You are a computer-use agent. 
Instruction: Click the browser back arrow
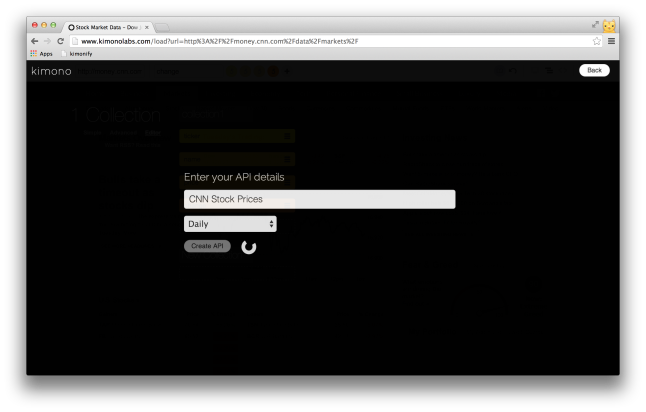click(x=34, y=41)
